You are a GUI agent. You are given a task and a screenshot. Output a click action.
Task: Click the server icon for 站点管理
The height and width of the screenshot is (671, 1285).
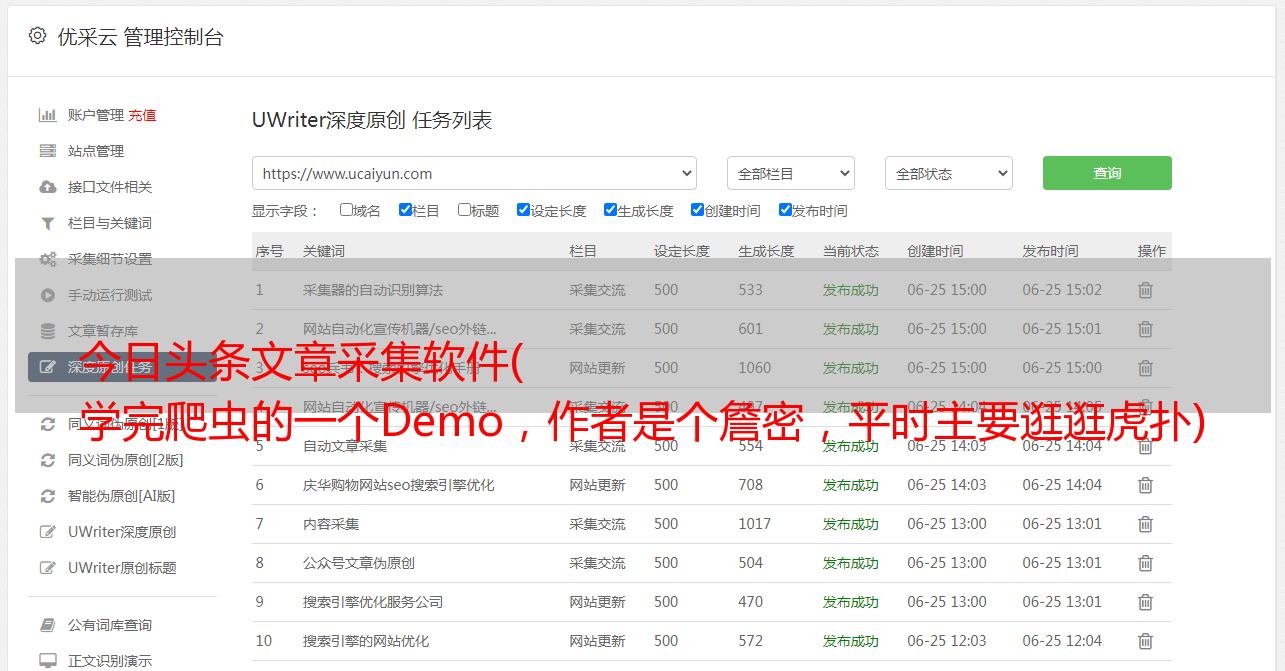coord(47,151)
